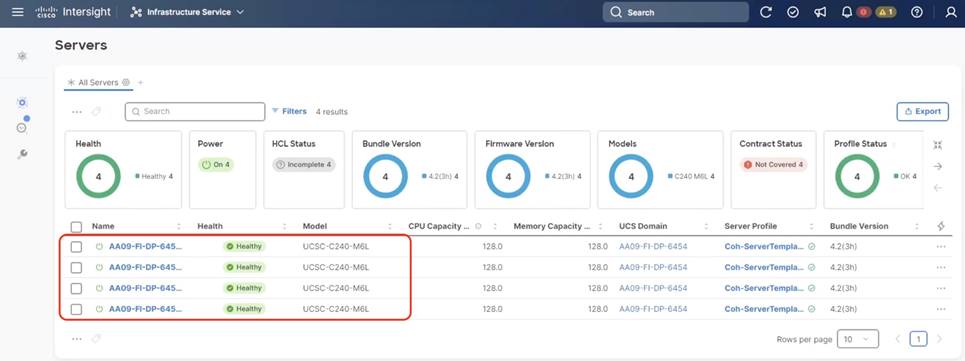The width and height of the screenshot is (965, 361).
Task: Open the hamburger navigation menu
Action: [18, 12]
